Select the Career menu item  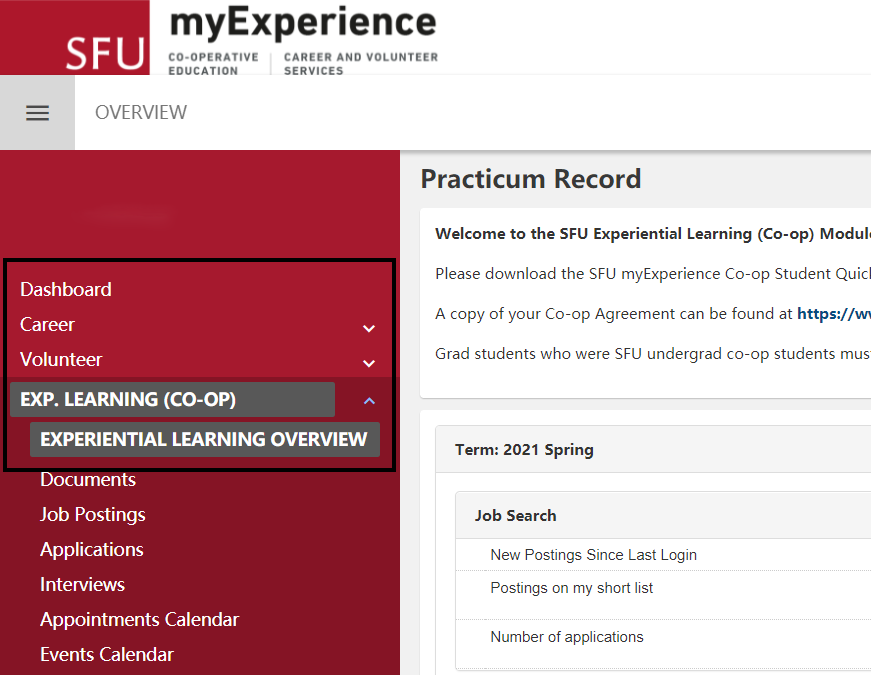tap(47, 324)
